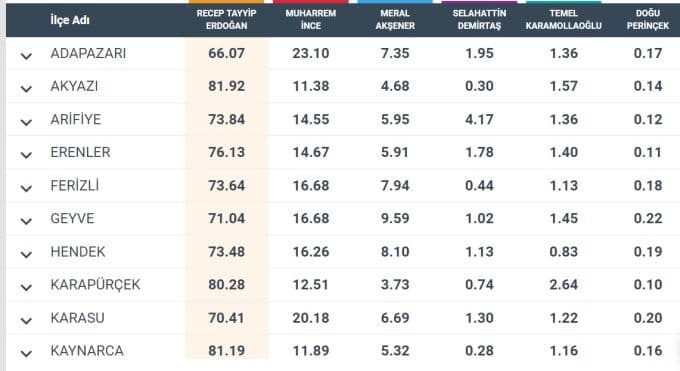Expand the KARAPÜRÇEK row chevron
680x371 pixels.
(x=26, y=287)
